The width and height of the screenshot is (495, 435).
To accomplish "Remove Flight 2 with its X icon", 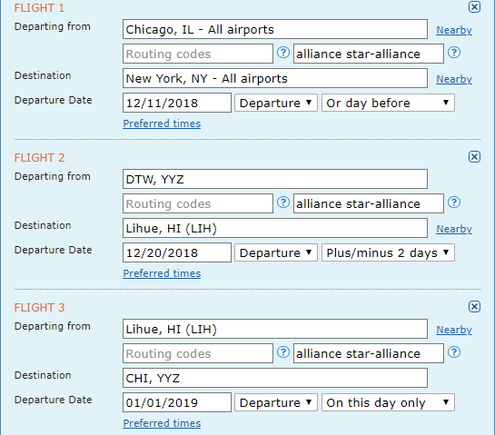I will pos(474,157).
